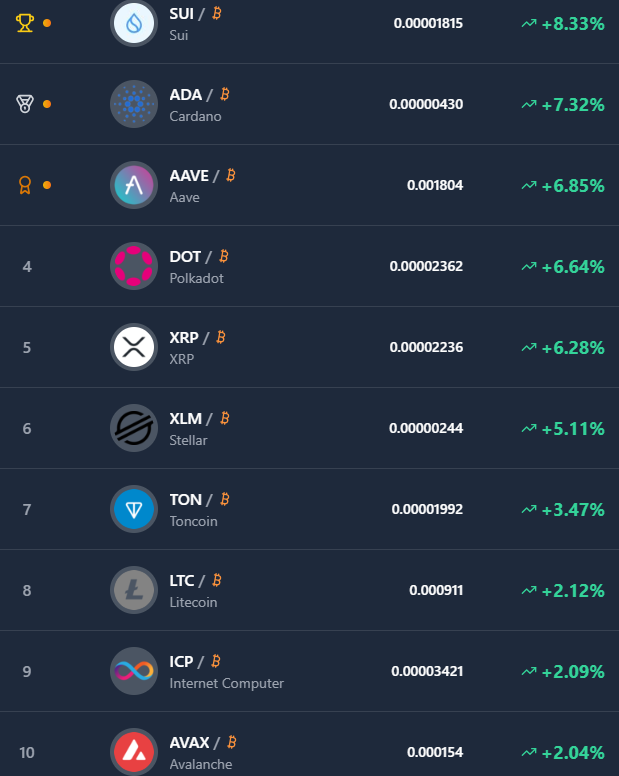Click the Toncoin logo icon
The width and height of the screenshot is (619, 776).
[134, 509]
